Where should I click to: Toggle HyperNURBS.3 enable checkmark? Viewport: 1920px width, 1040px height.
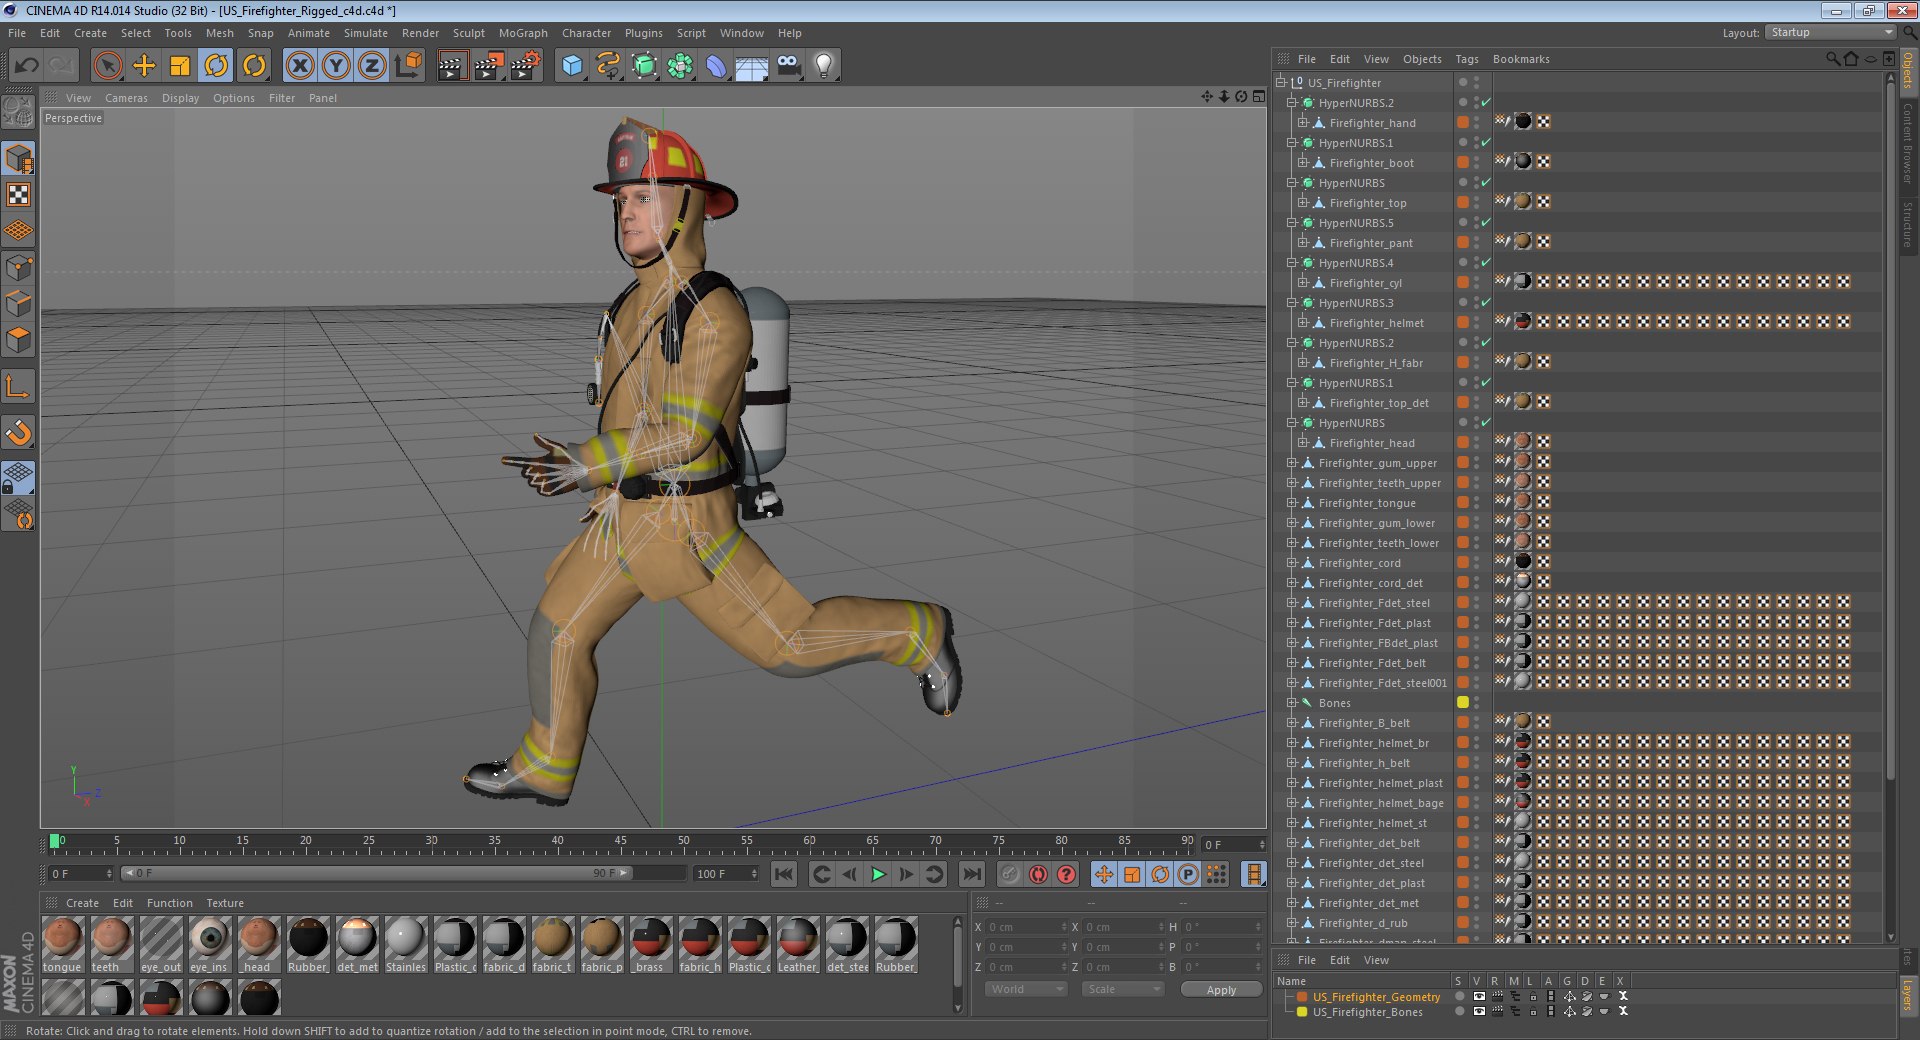(x=1486, y=303)
